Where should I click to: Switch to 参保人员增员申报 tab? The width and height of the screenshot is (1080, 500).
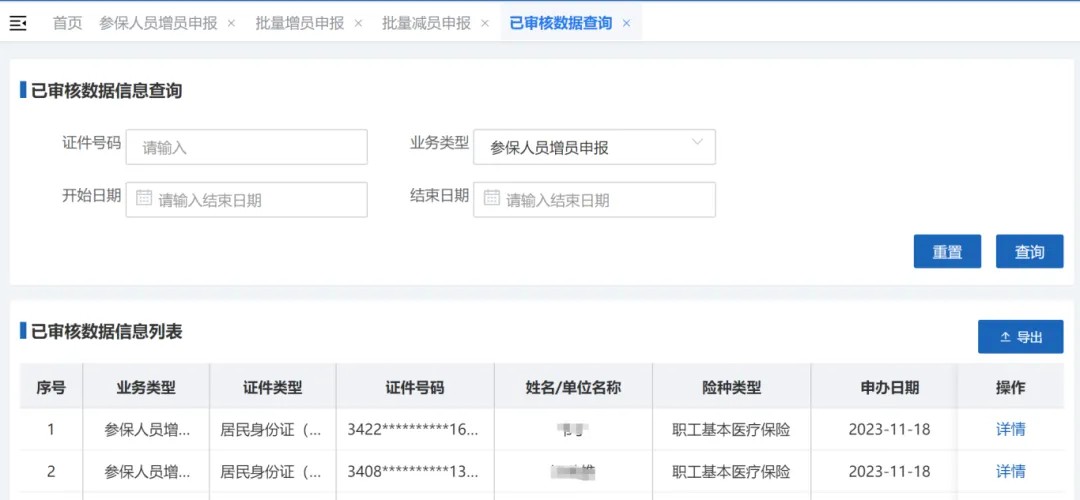158,23
